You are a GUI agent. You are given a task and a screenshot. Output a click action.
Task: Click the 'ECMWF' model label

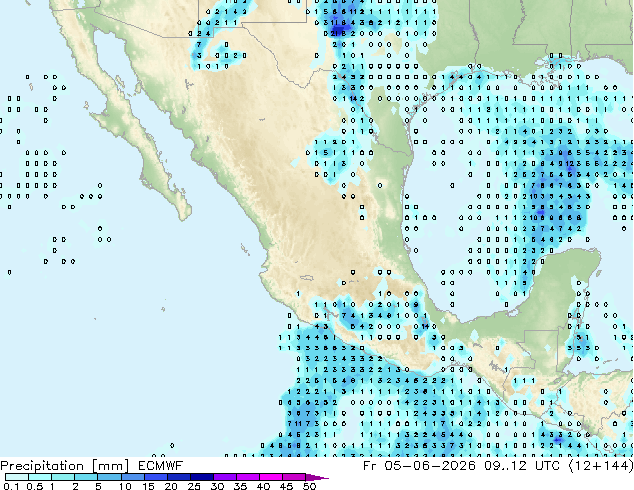click(160, 466)
